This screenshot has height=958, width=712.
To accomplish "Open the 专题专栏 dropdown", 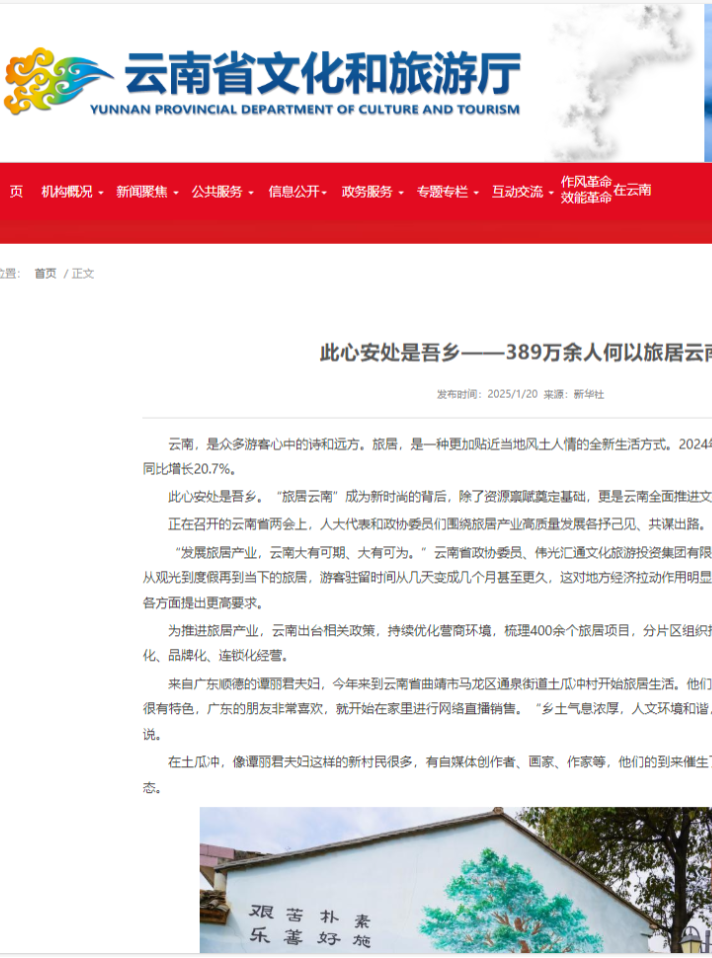I will click(447, 191).
